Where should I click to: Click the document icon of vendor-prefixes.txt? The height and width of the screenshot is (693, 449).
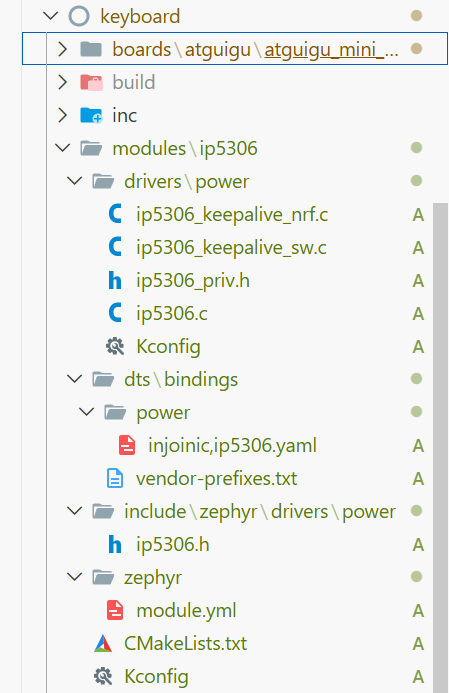point(115,478)
